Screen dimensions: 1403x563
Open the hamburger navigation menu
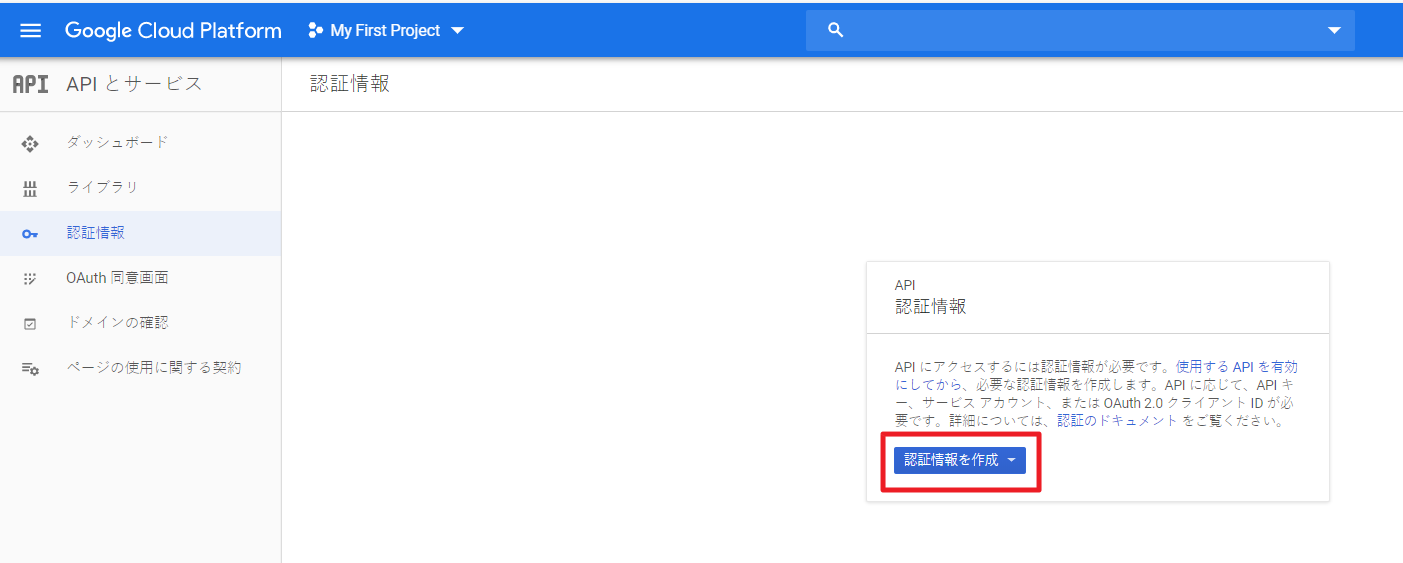point(31,30)
